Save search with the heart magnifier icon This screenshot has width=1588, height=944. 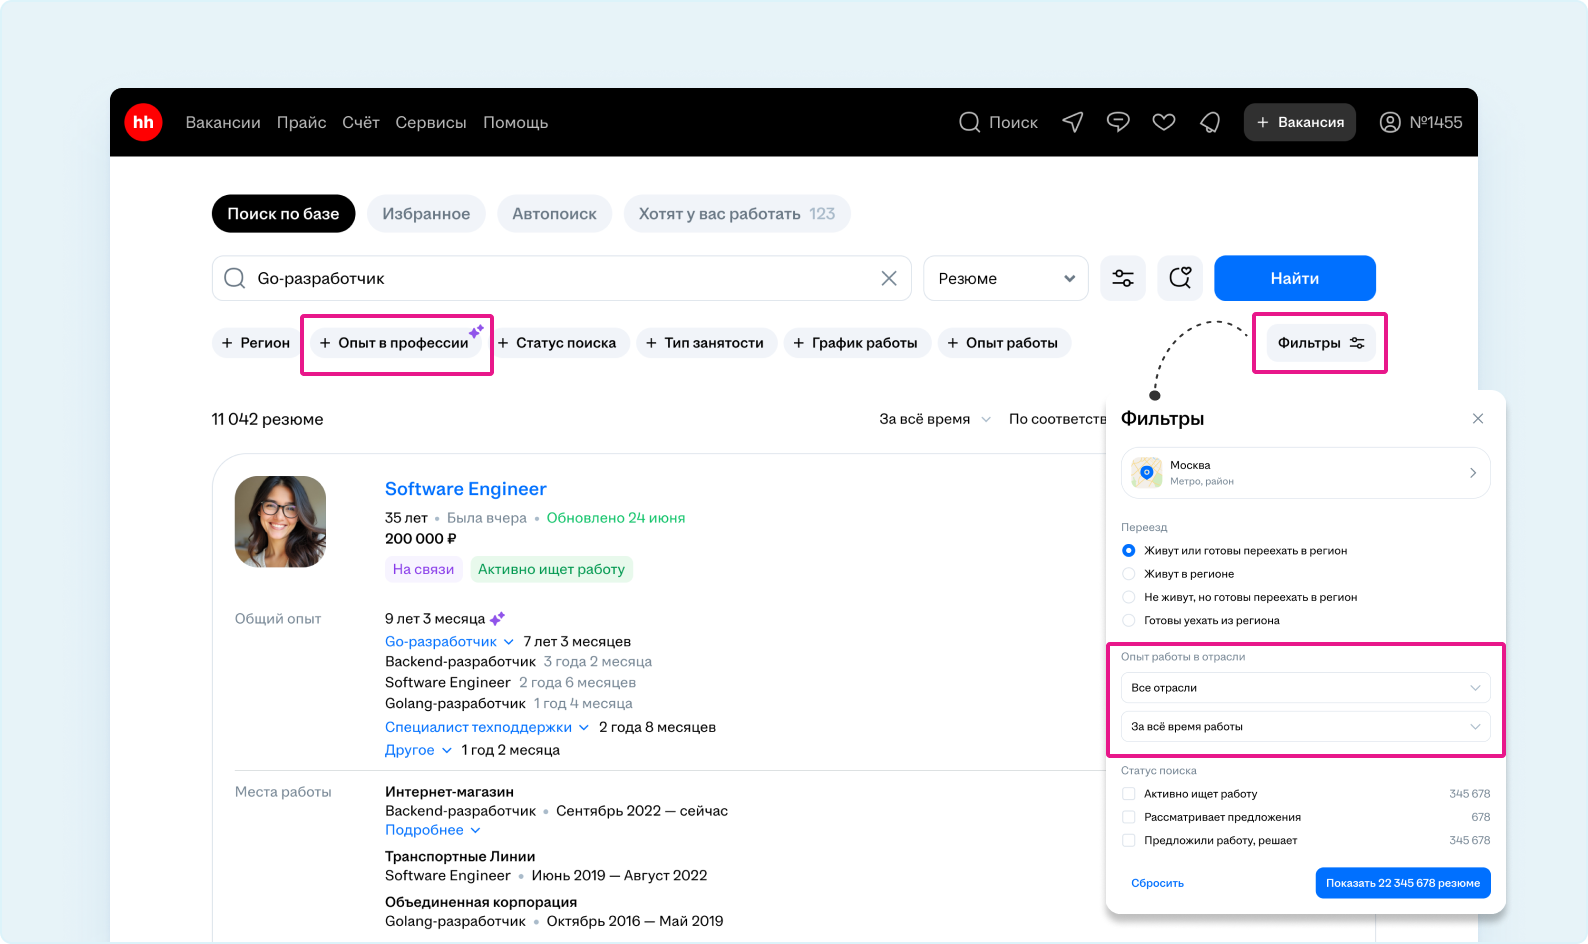coord(1180,278)
